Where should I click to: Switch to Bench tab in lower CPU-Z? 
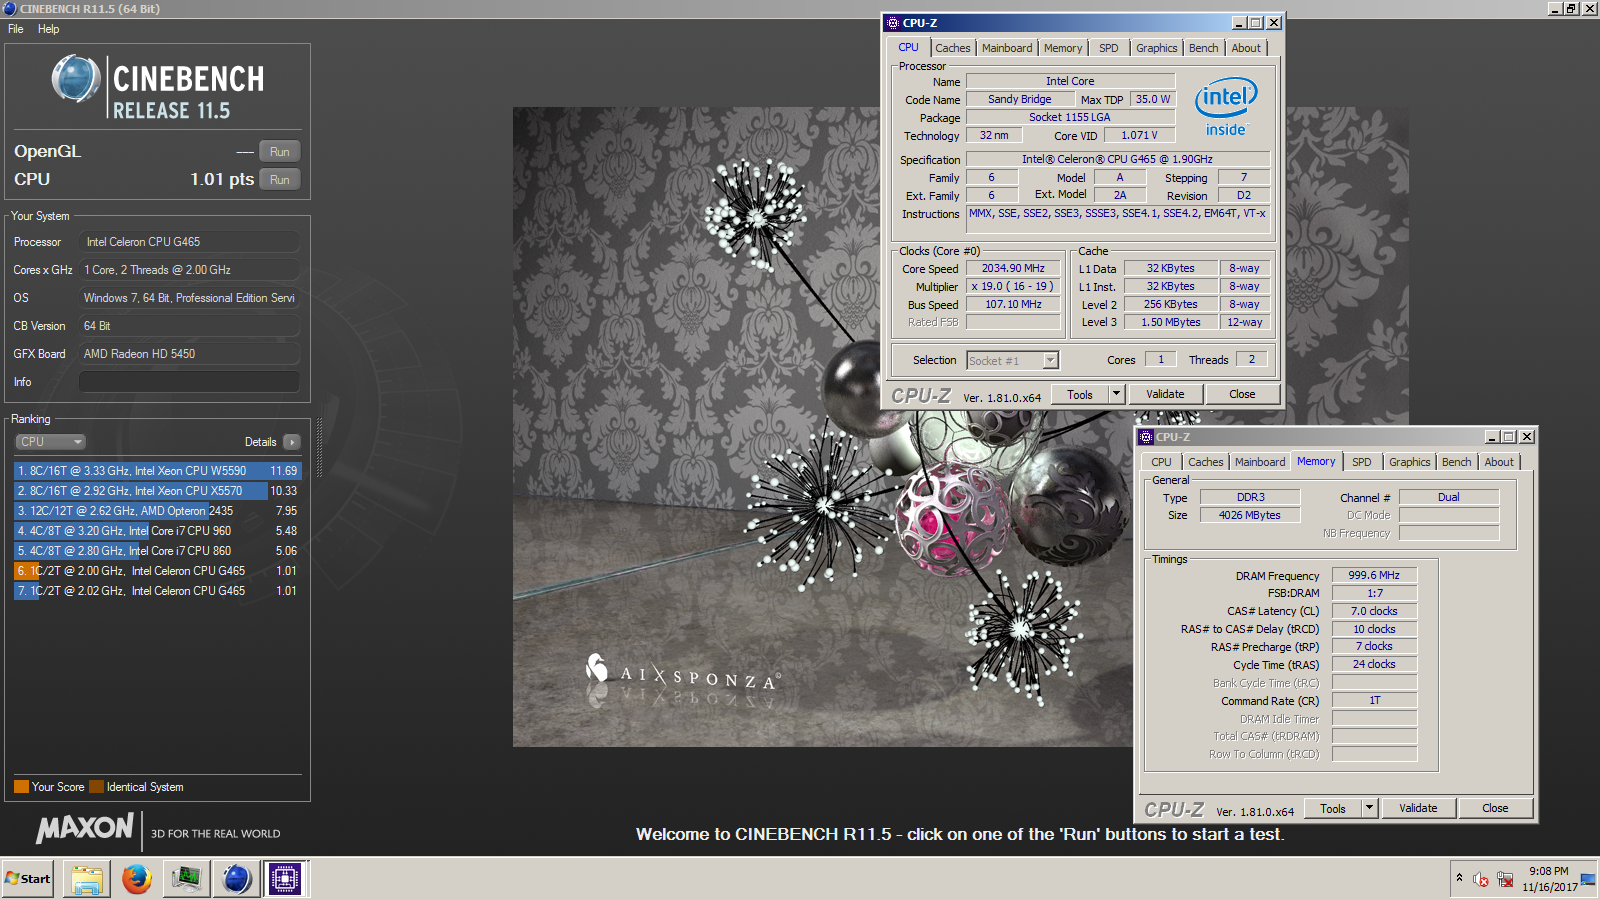(x=1457, y=462)
